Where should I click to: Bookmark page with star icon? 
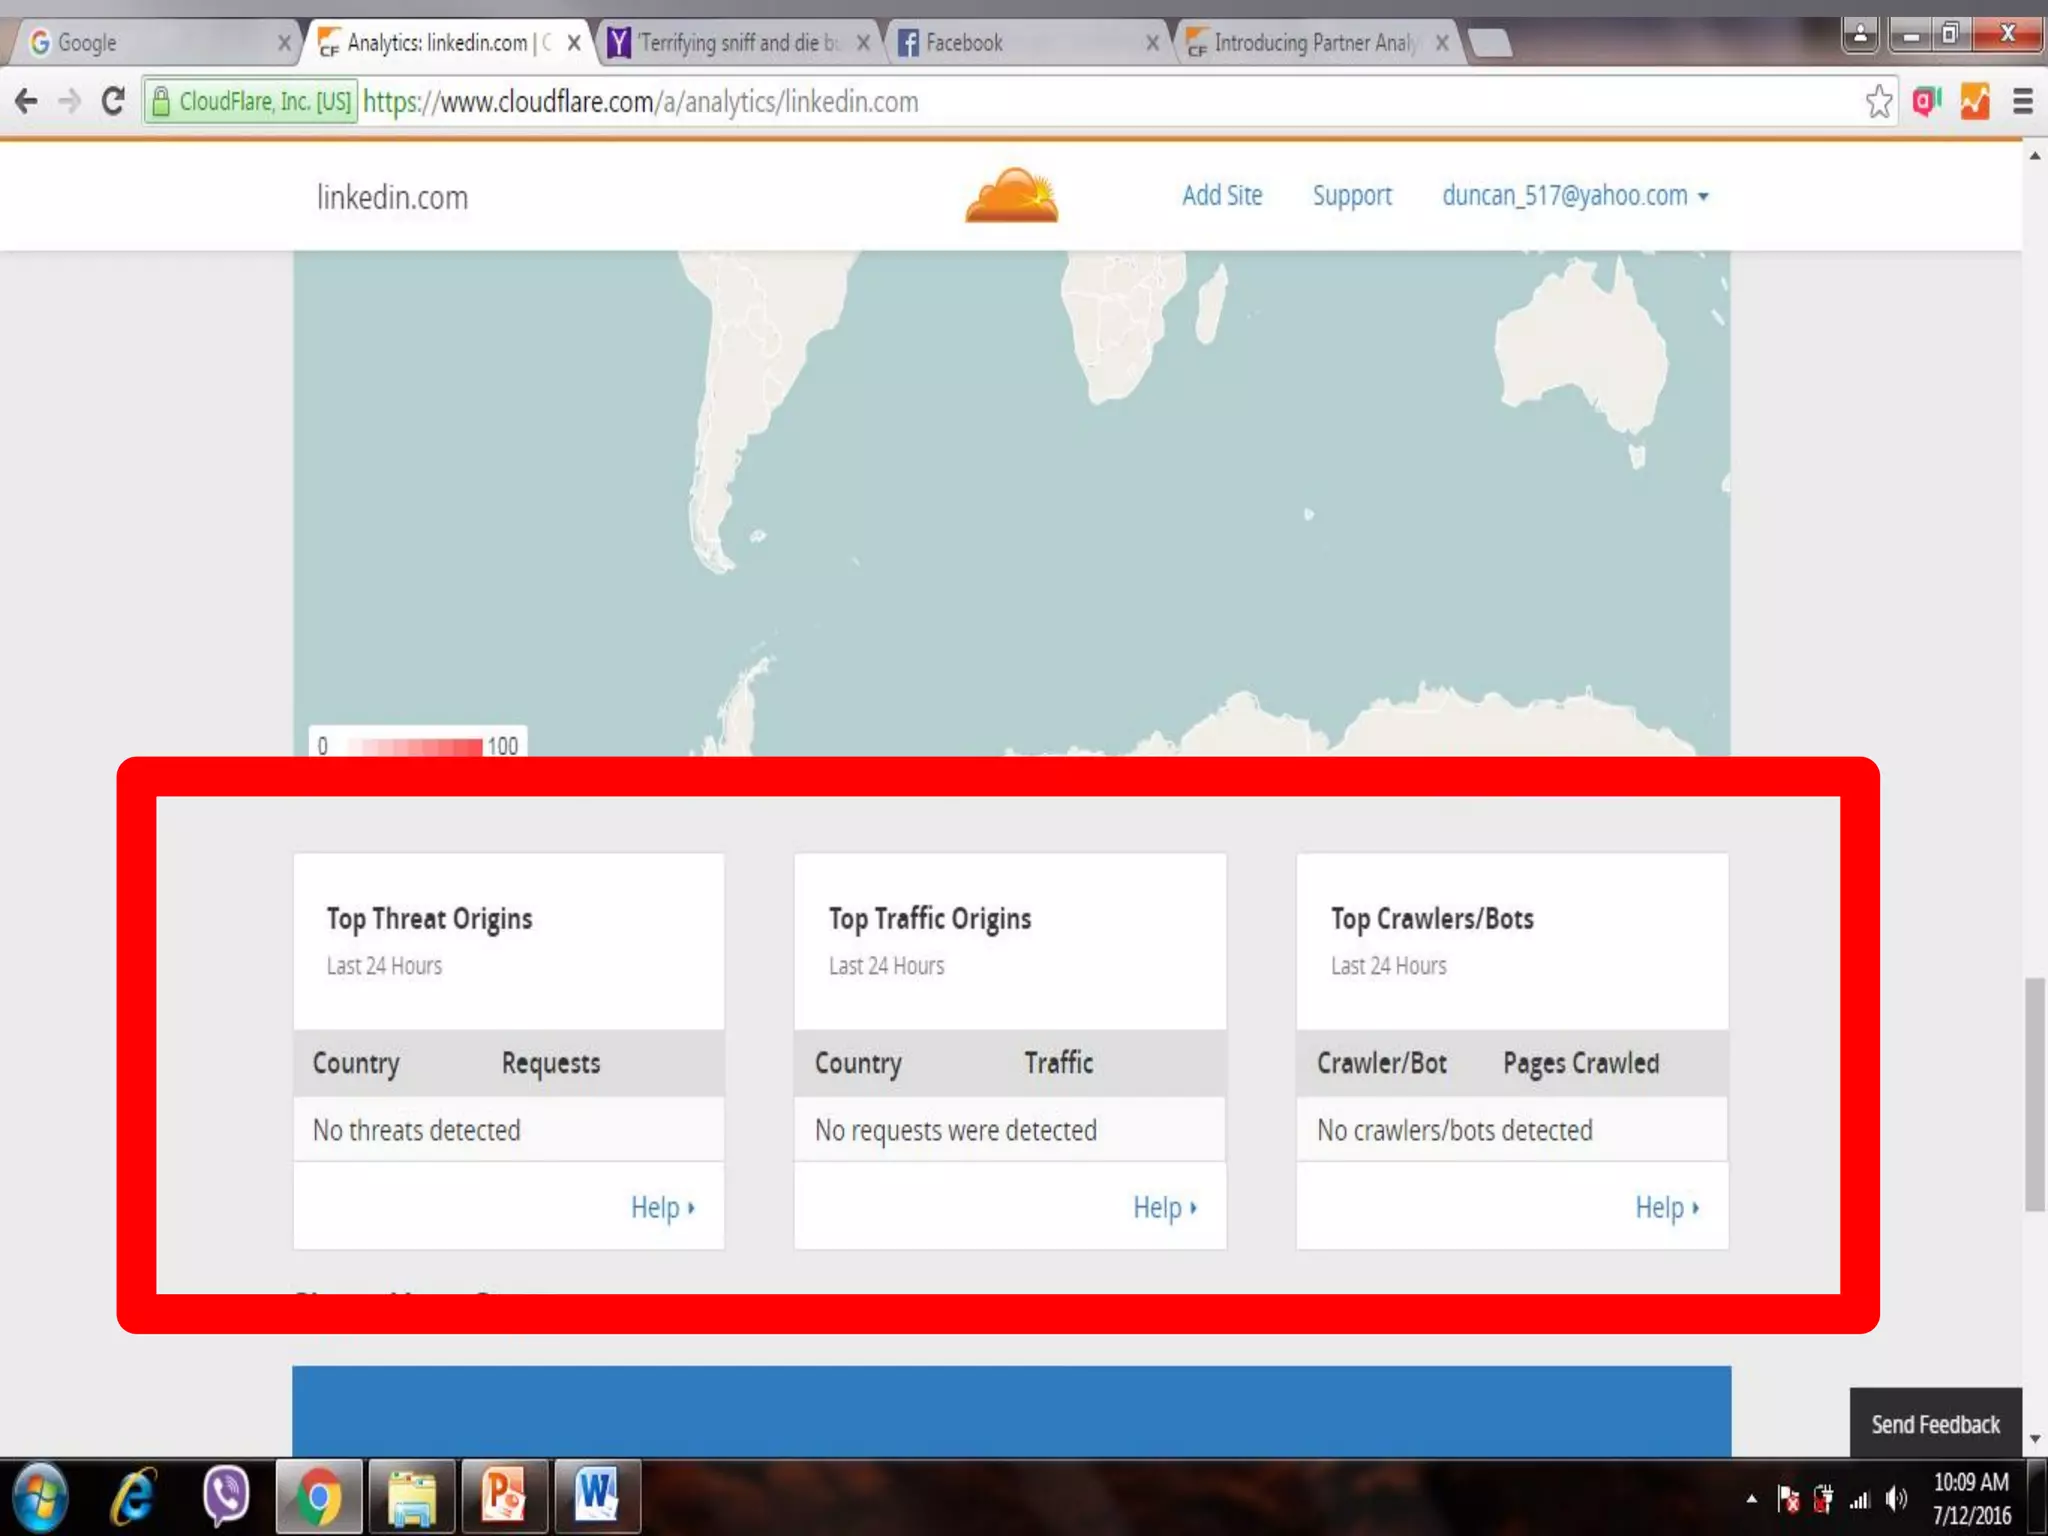[x=1878, y=101]
